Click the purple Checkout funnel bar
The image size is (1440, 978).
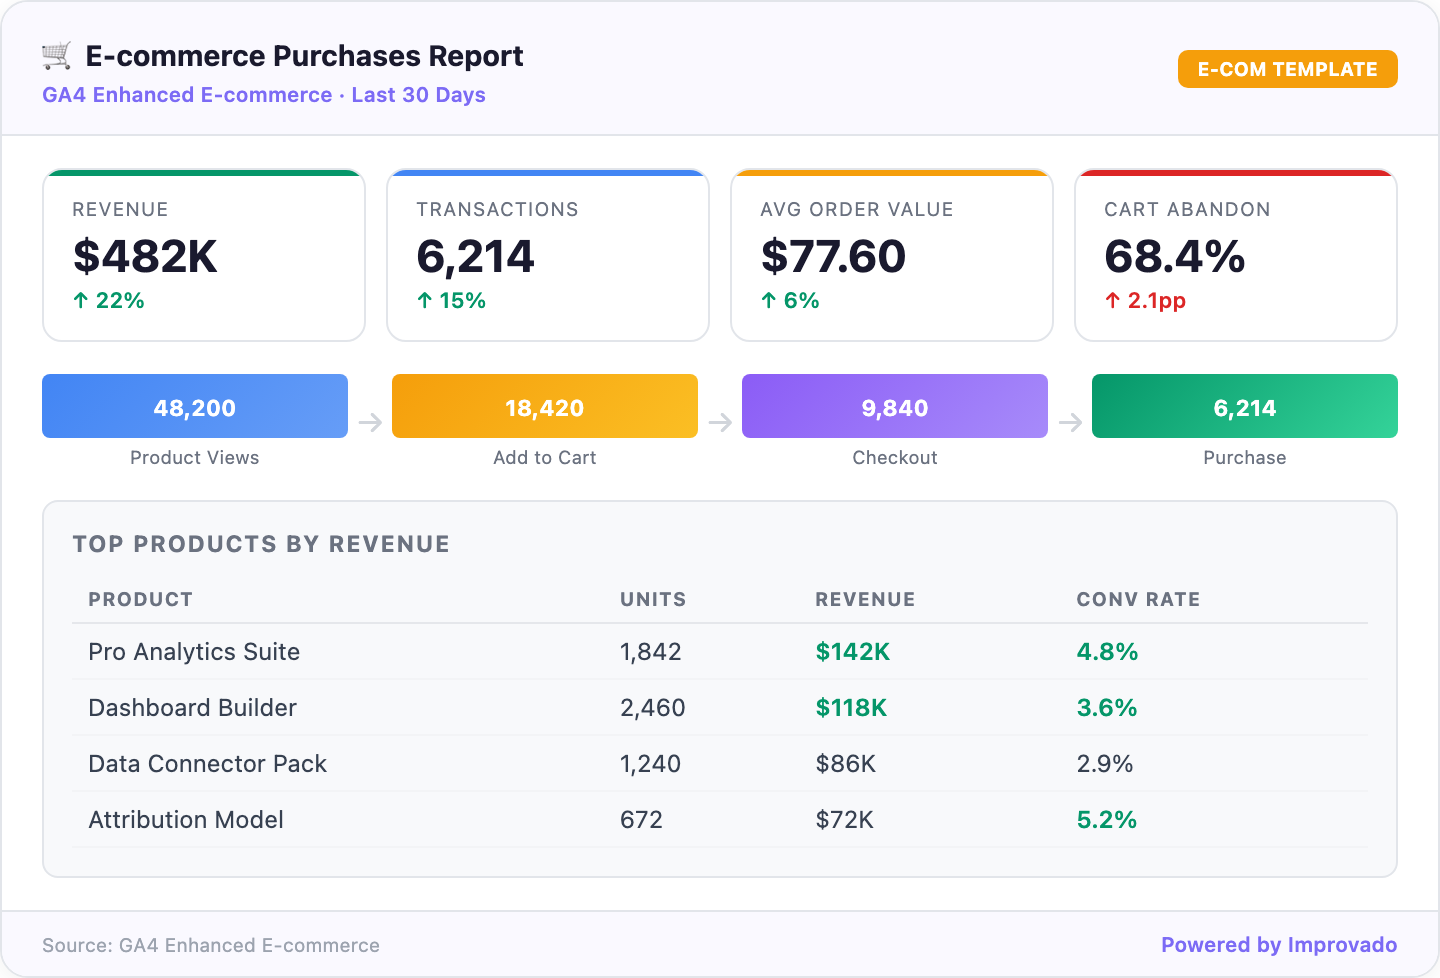tap(894, 406)
